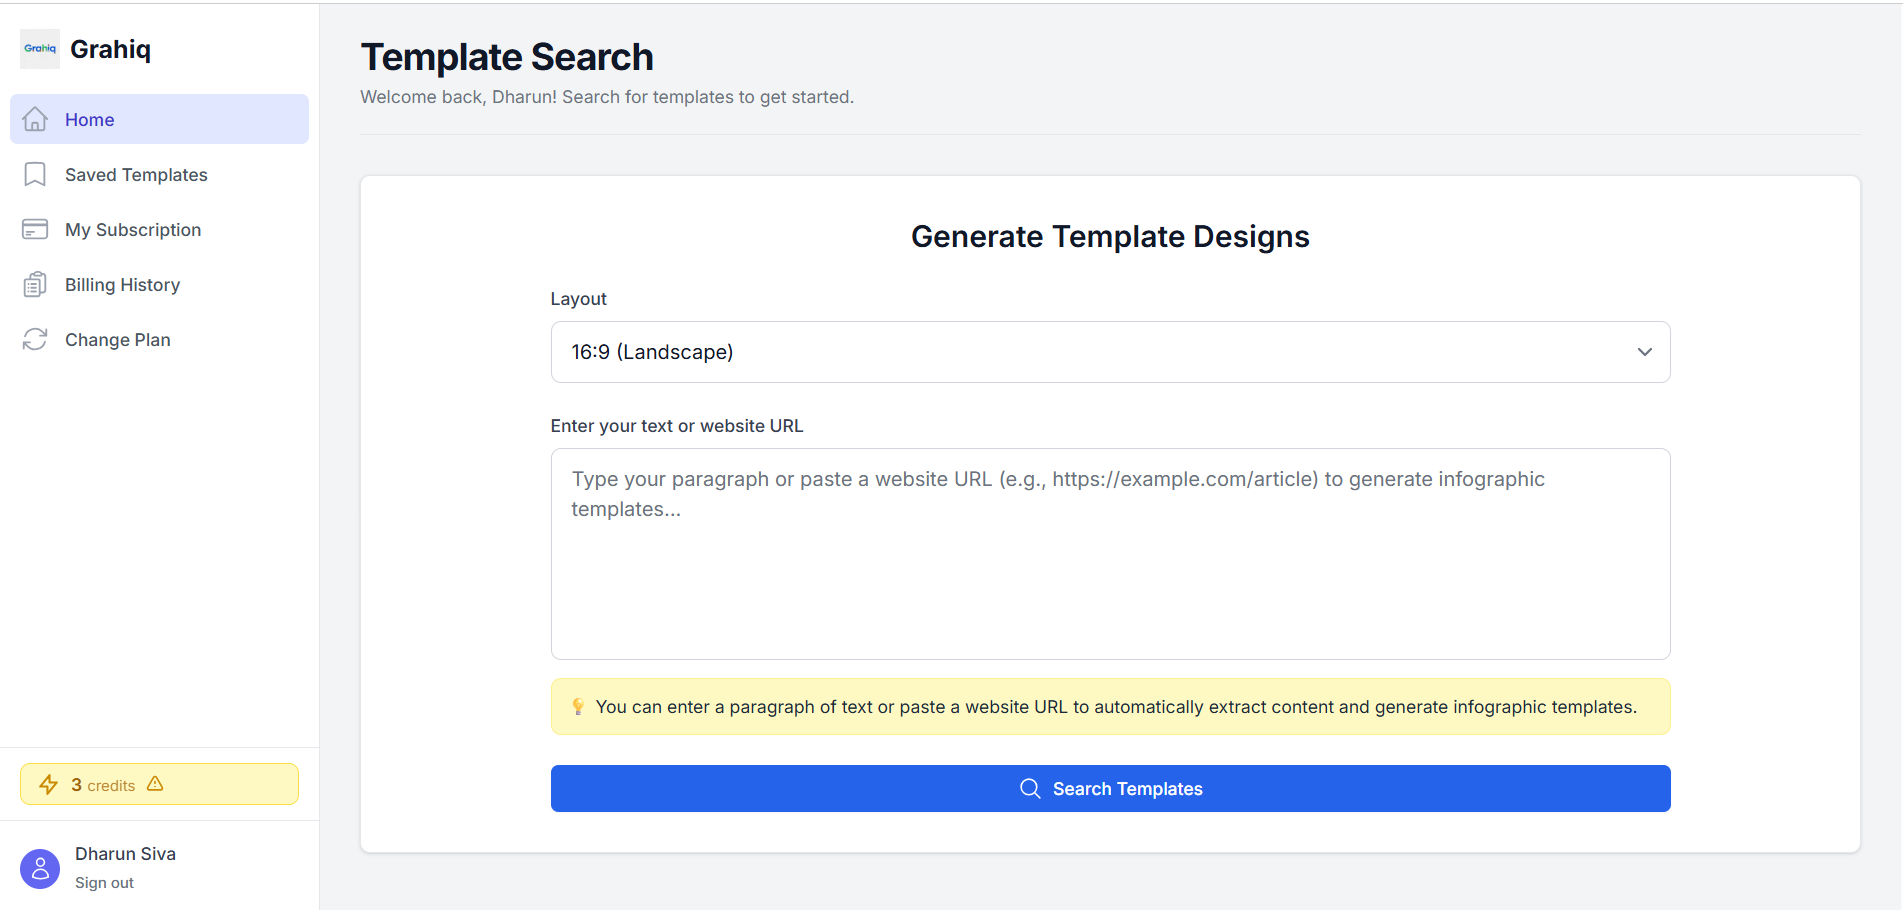The image size is (1903, 910).
Task: Click the Change Plan refresh icon
Action: pyautogui.click(x=35, y=340)
